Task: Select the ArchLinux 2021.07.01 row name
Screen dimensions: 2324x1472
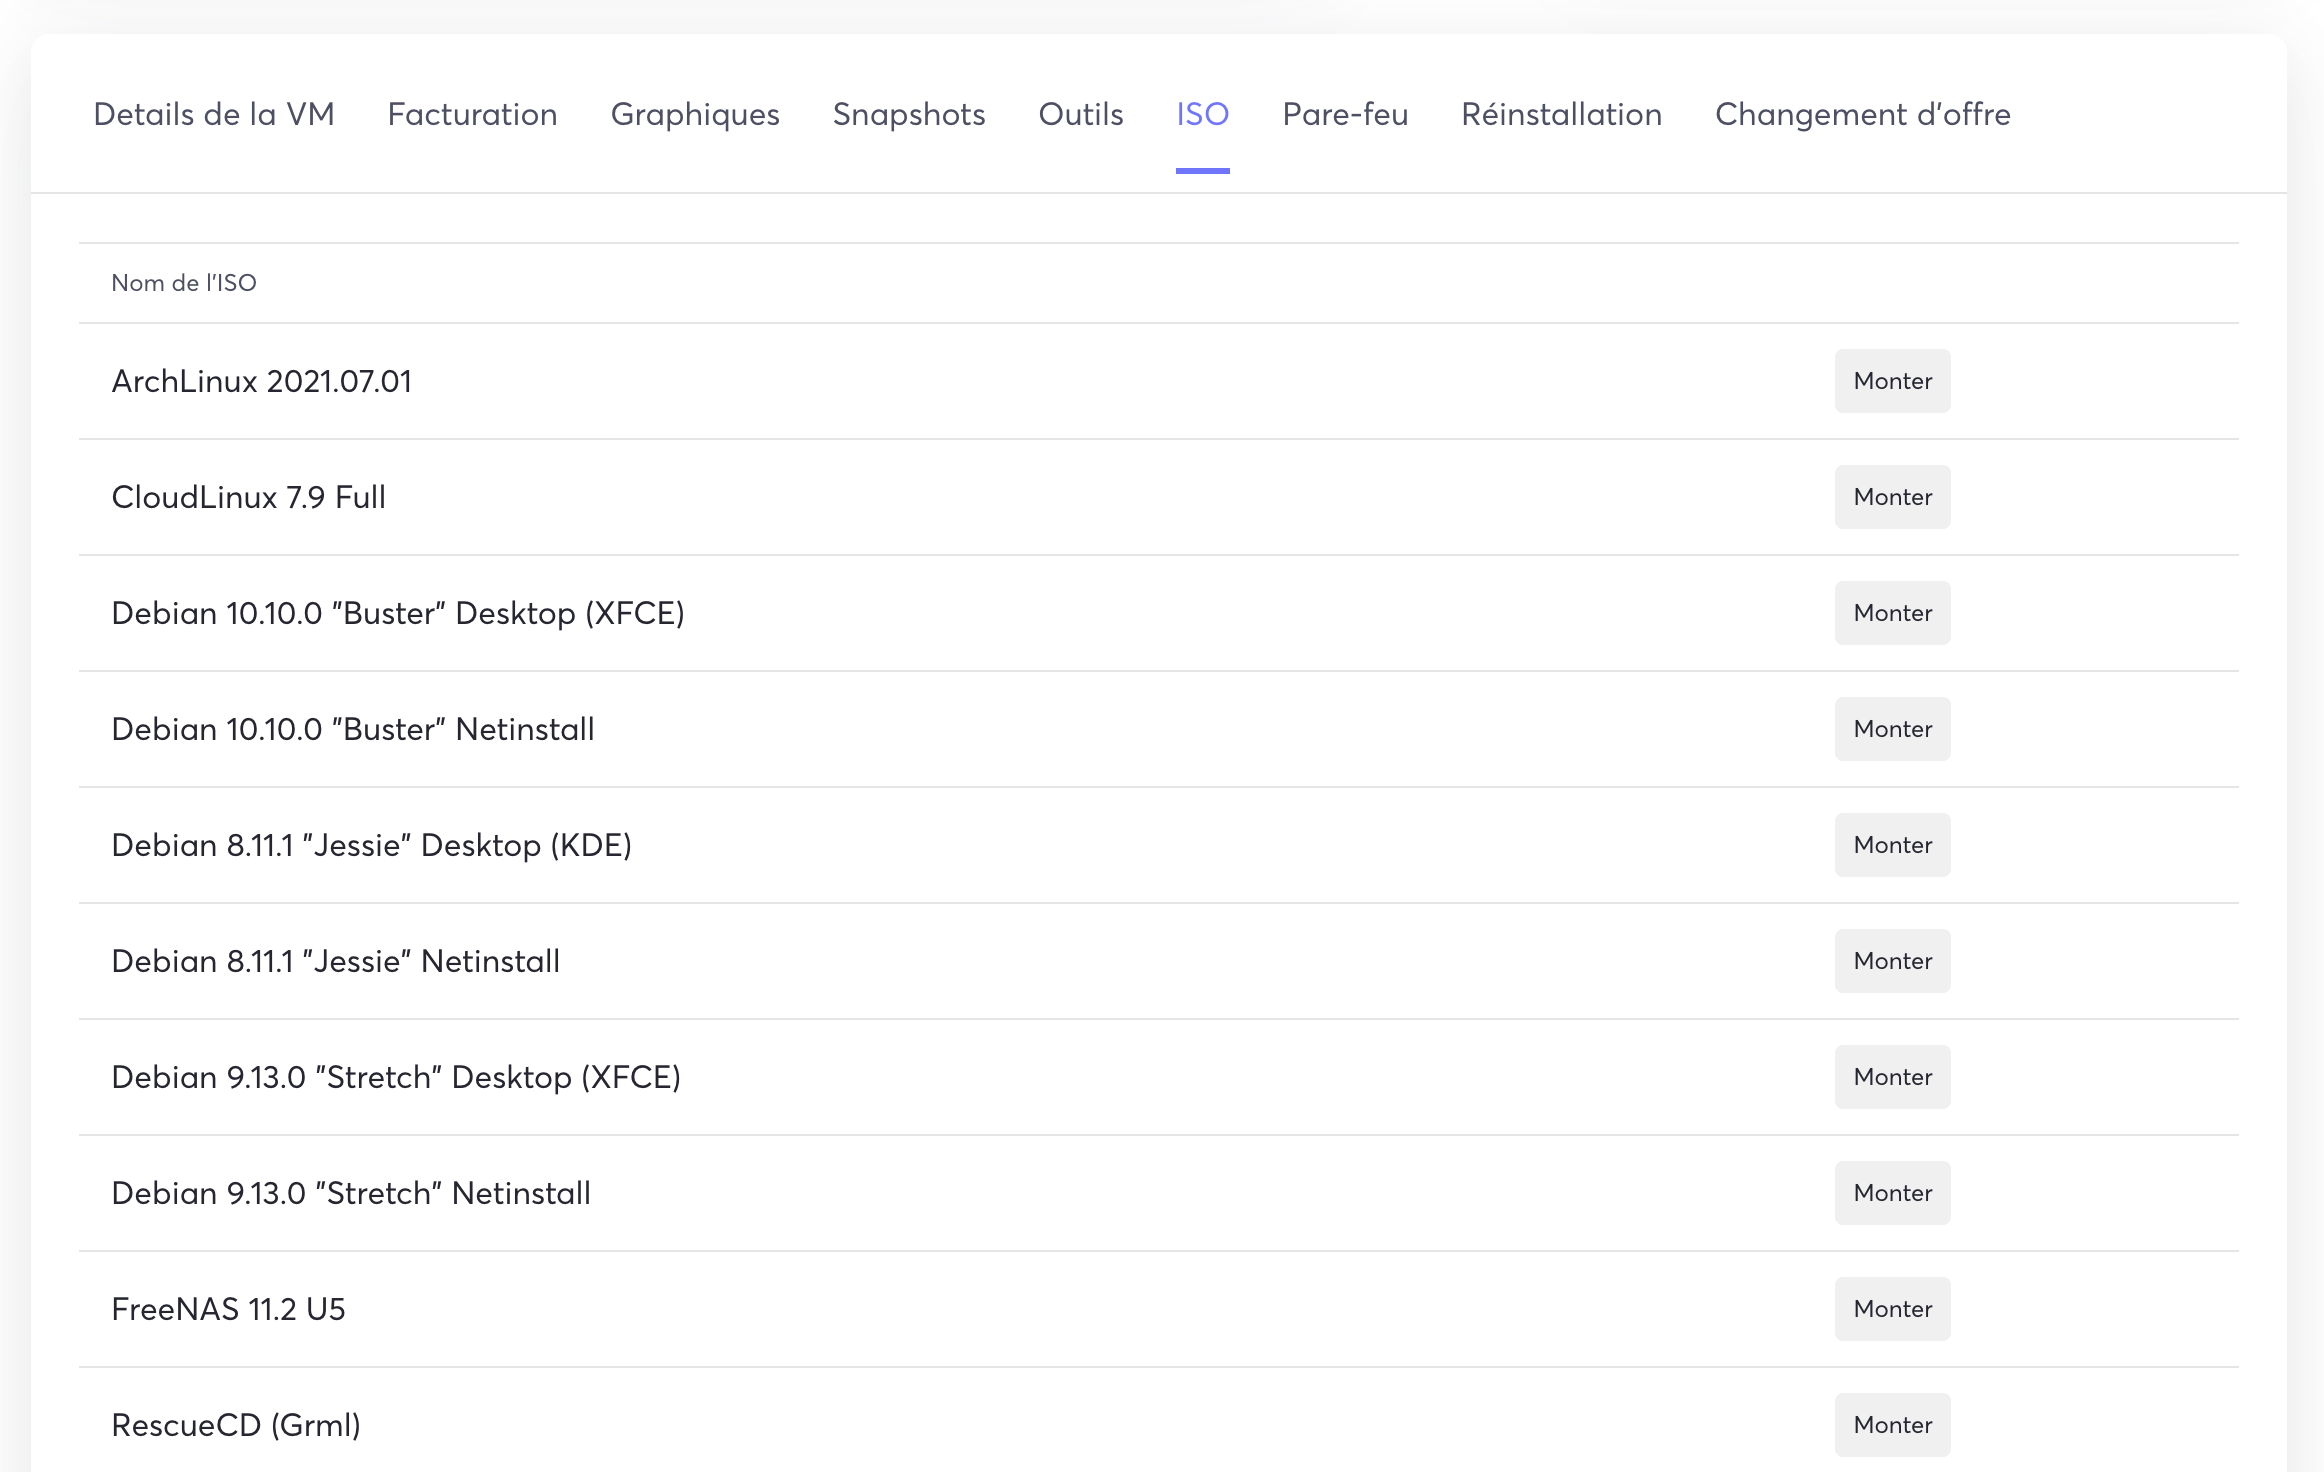Action: click(x=262, y=381)
